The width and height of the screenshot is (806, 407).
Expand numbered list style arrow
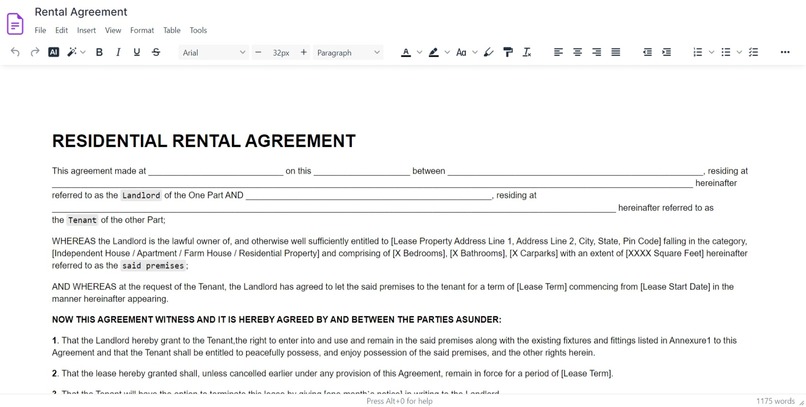click(x=711, y=52)
